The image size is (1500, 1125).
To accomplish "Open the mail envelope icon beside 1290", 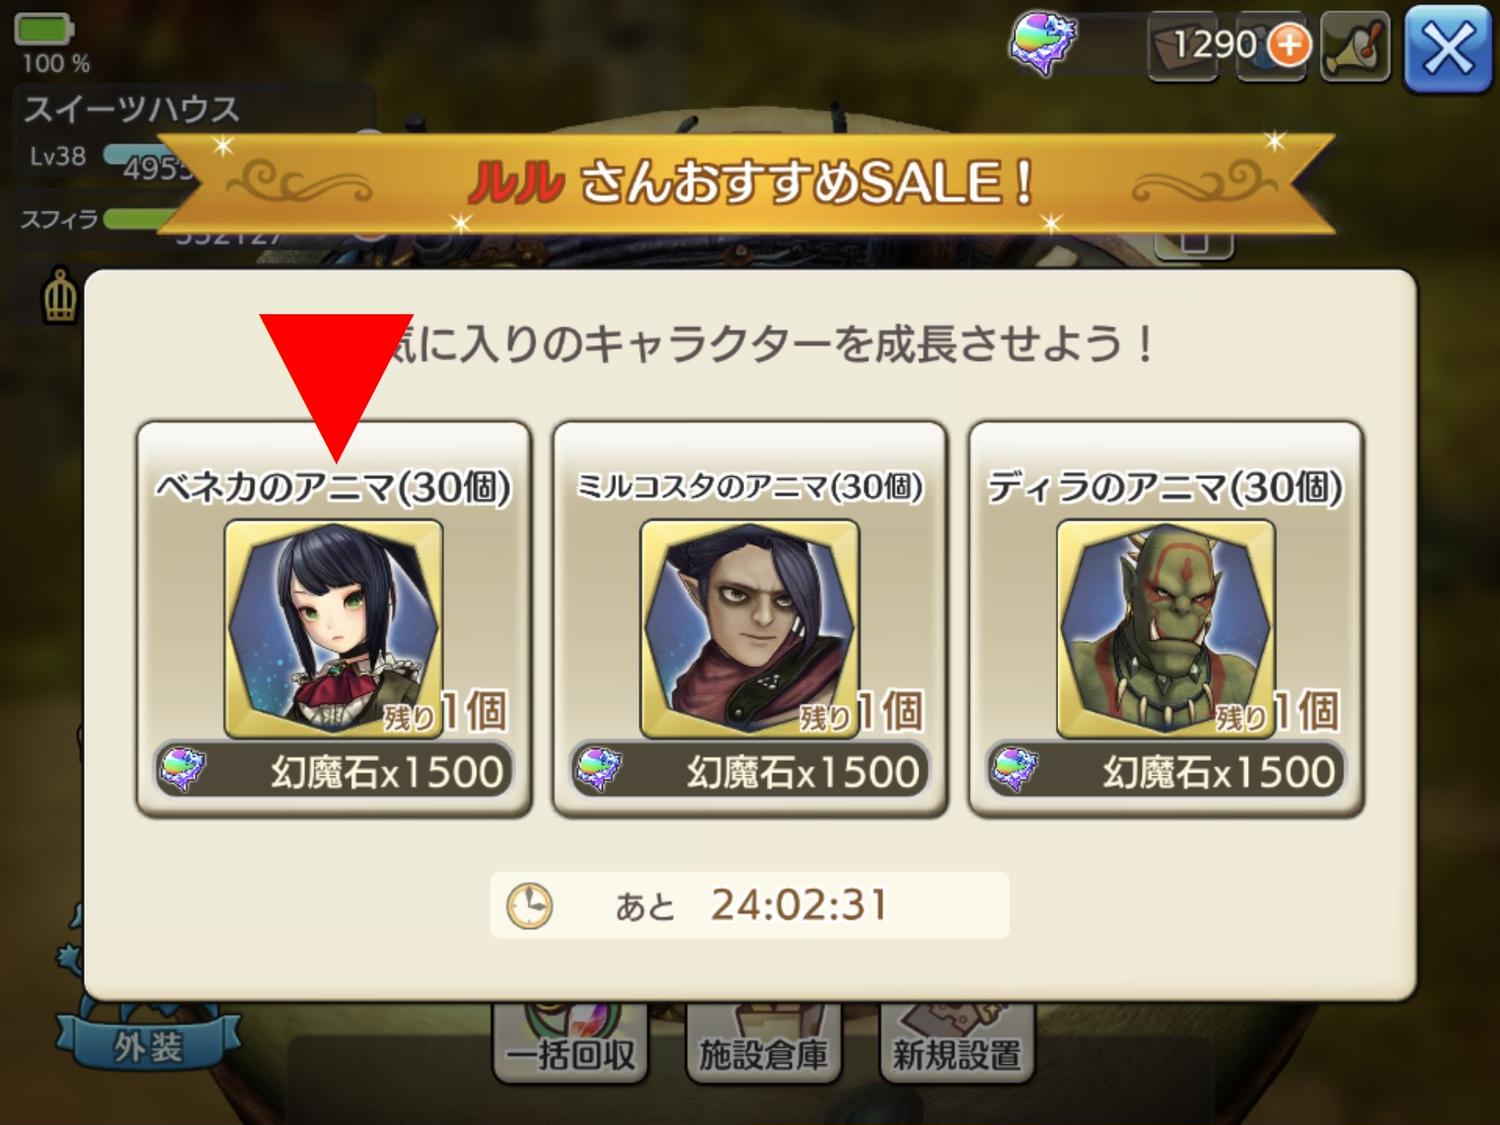I will tap(1182, 46).
